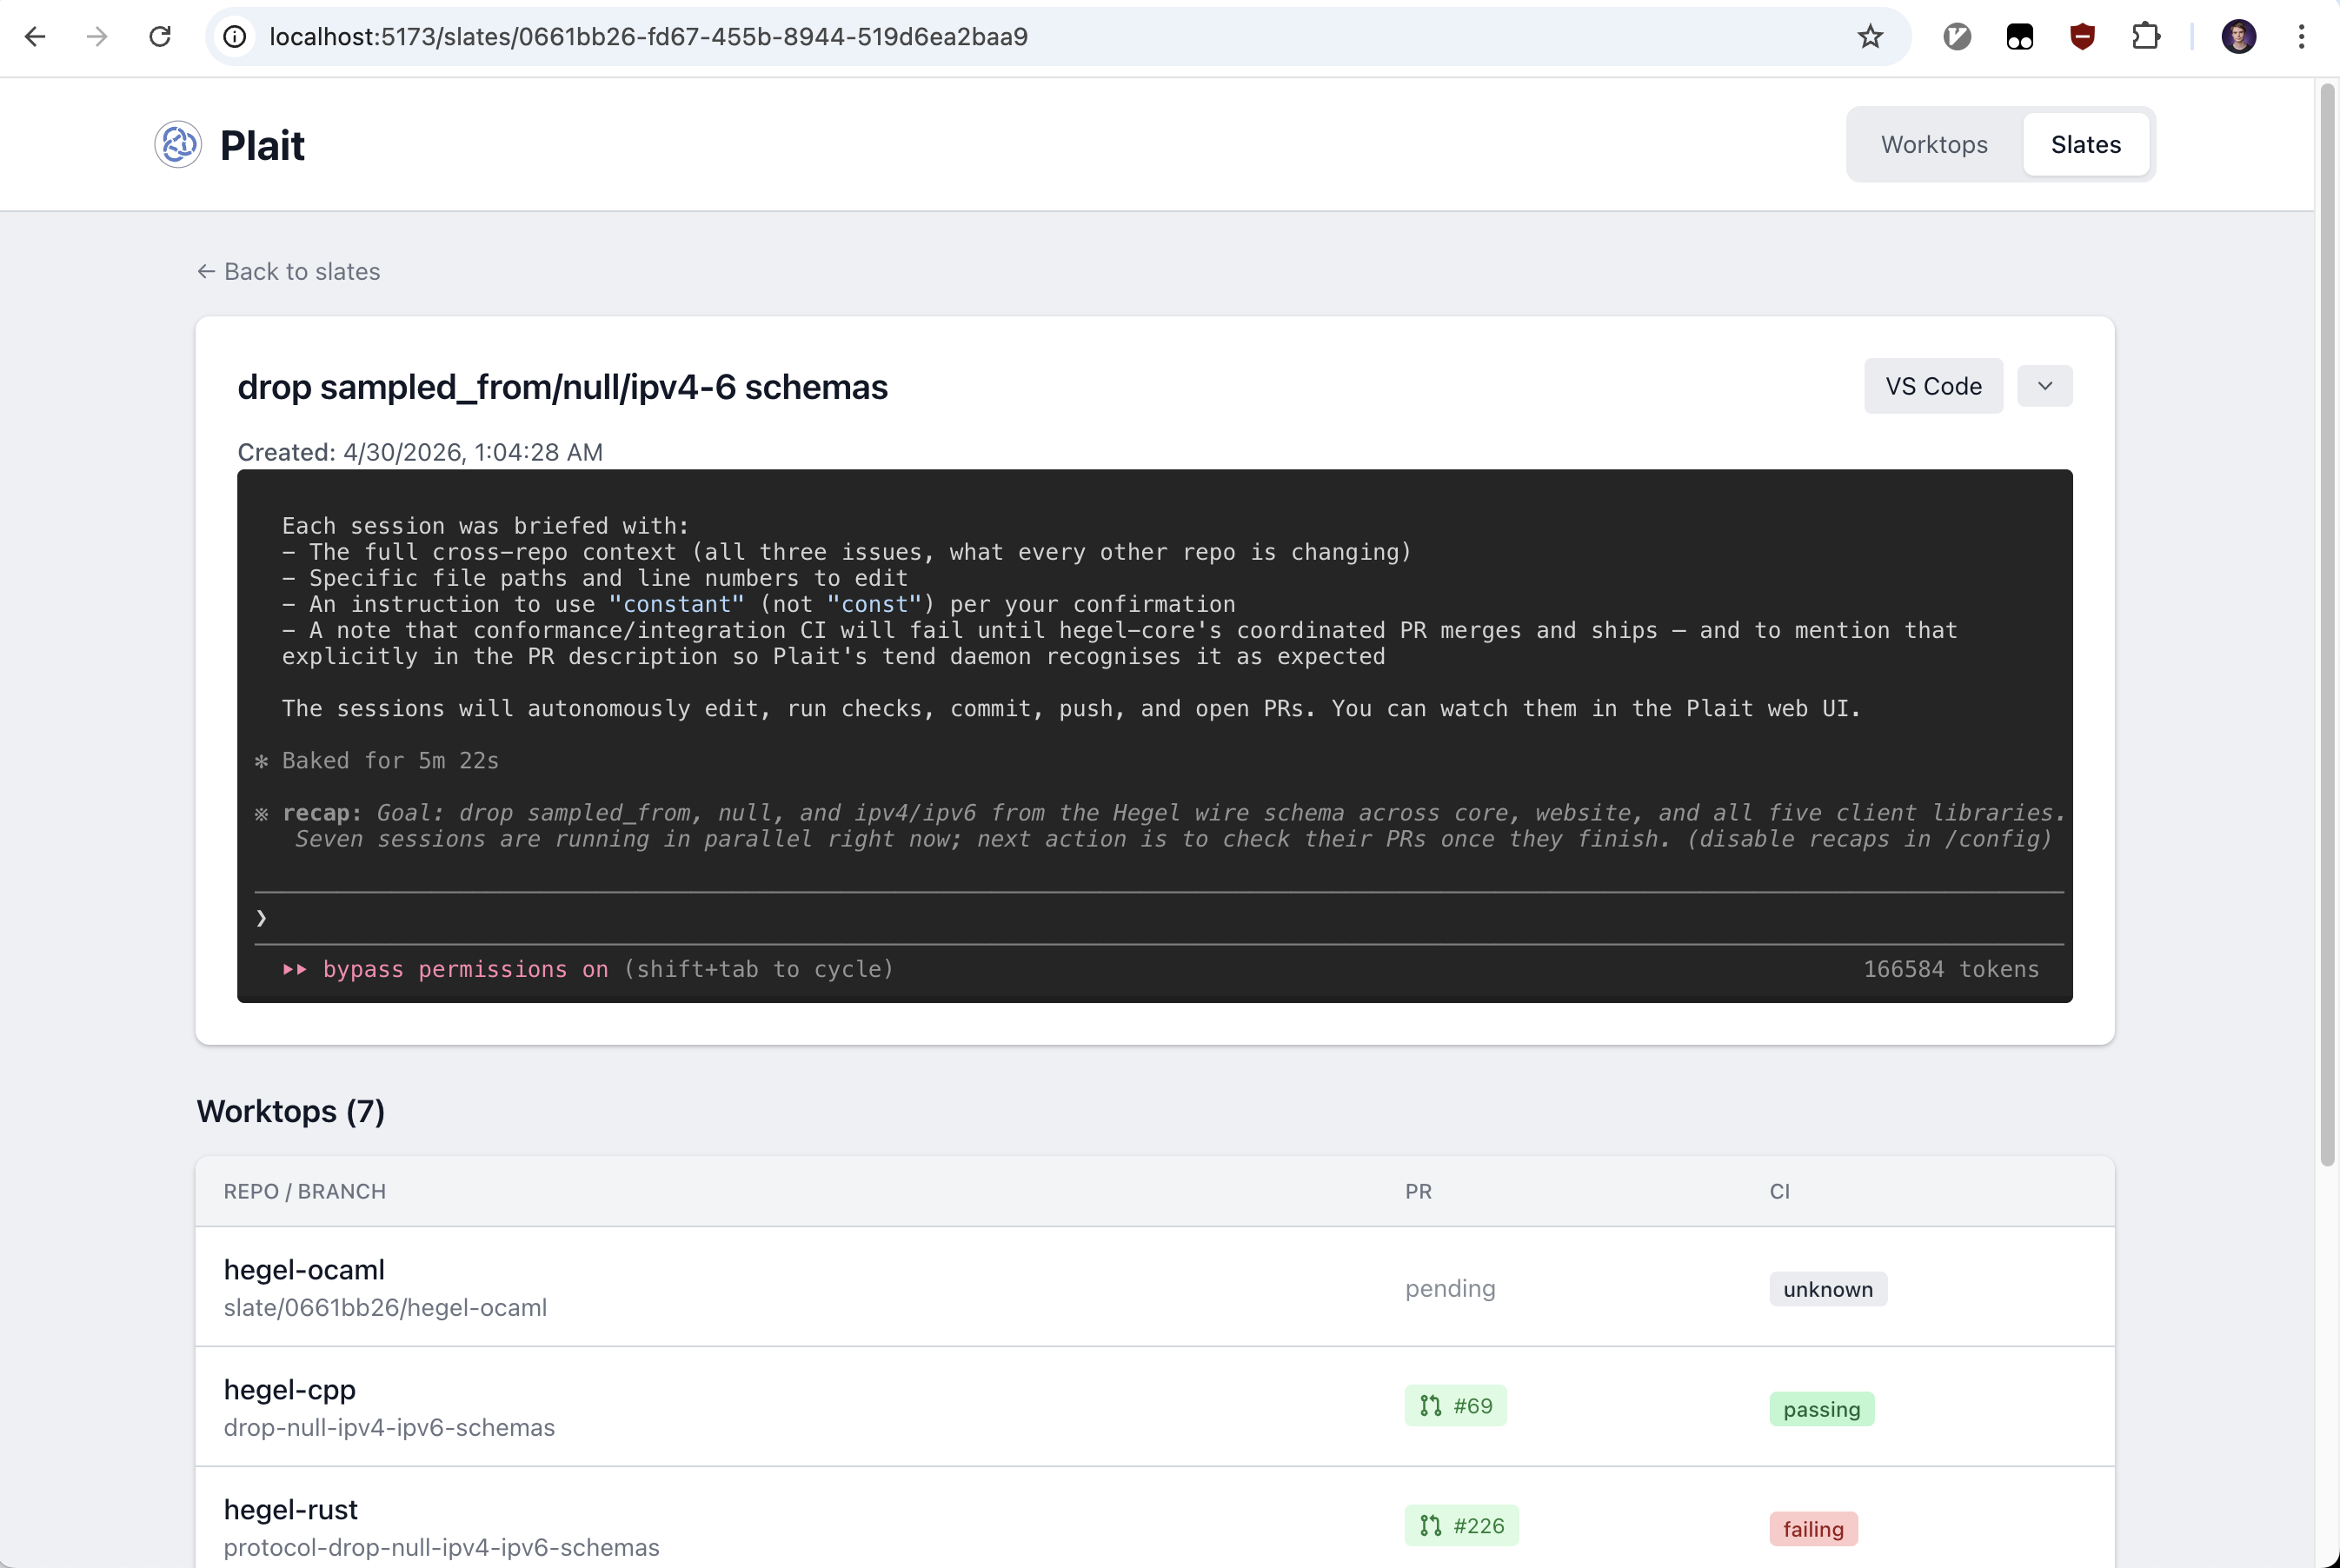Bookmark page with star icon
This screenshot has width=2340, height=1568.
pos(1869,37)
